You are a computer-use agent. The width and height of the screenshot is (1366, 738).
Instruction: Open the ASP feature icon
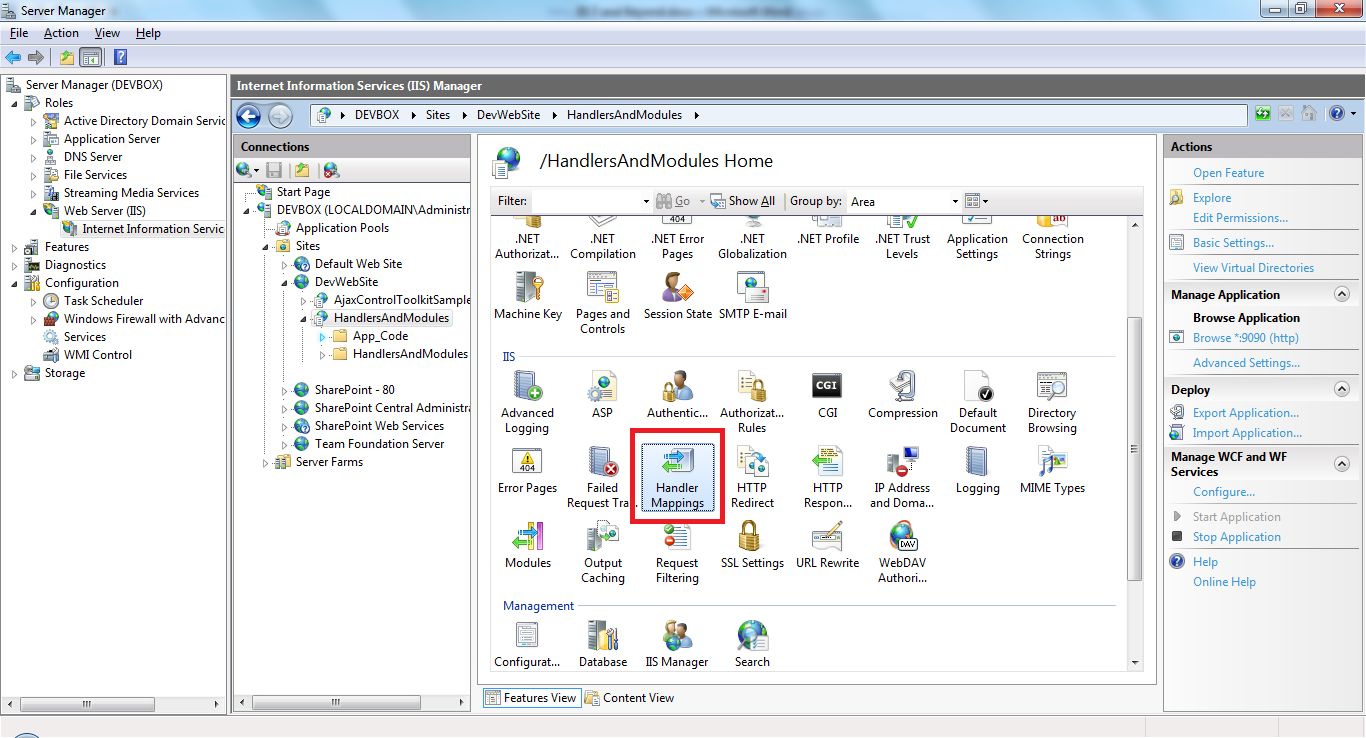[602, 395]
